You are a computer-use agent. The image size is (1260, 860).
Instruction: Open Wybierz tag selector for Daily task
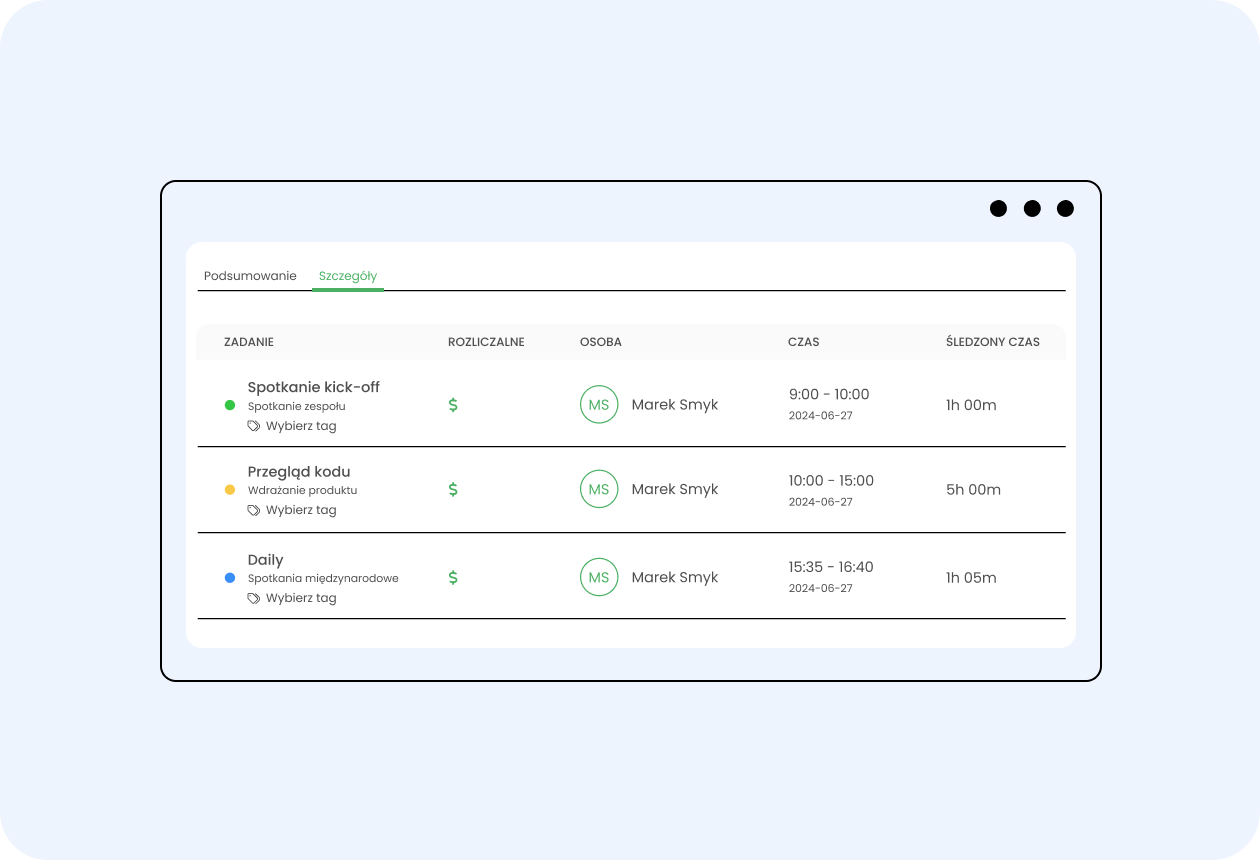(301, 598)
